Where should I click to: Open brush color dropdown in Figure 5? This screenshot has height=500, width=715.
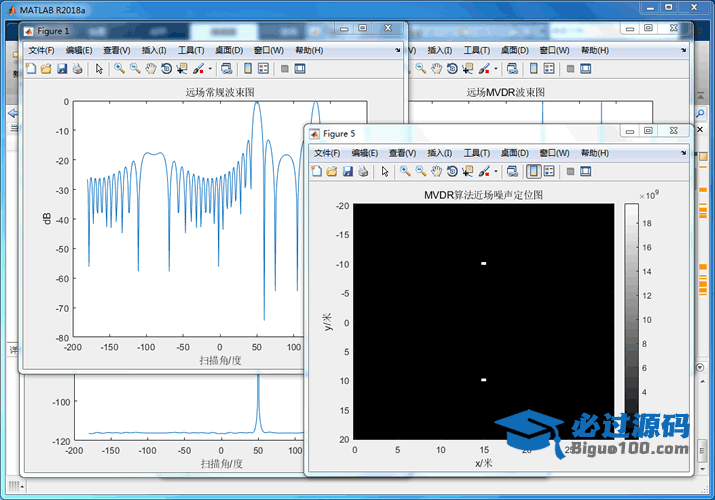[496, 171]
